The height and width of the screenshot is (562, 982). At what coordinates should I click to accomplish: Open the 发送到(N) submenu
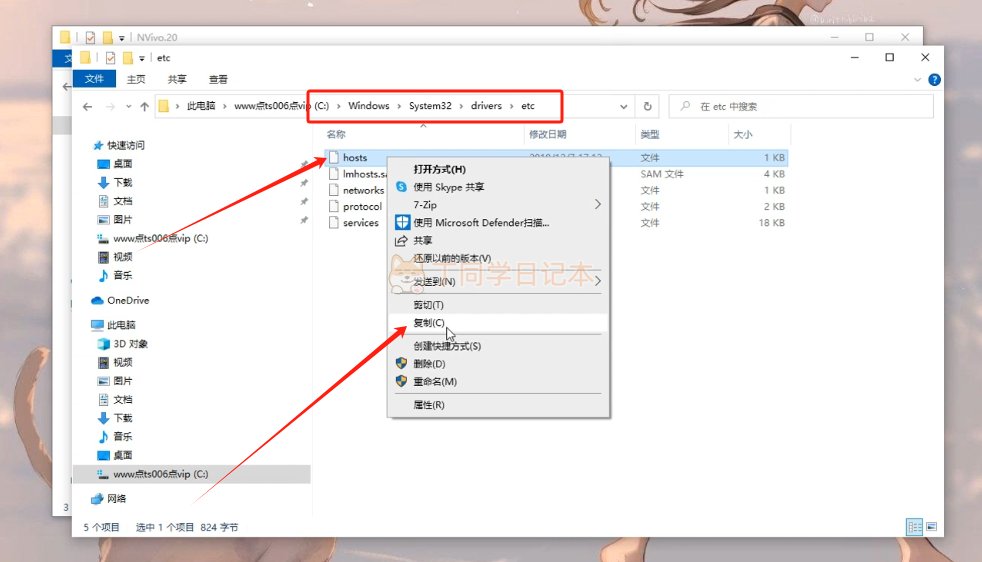click(498, 281)
